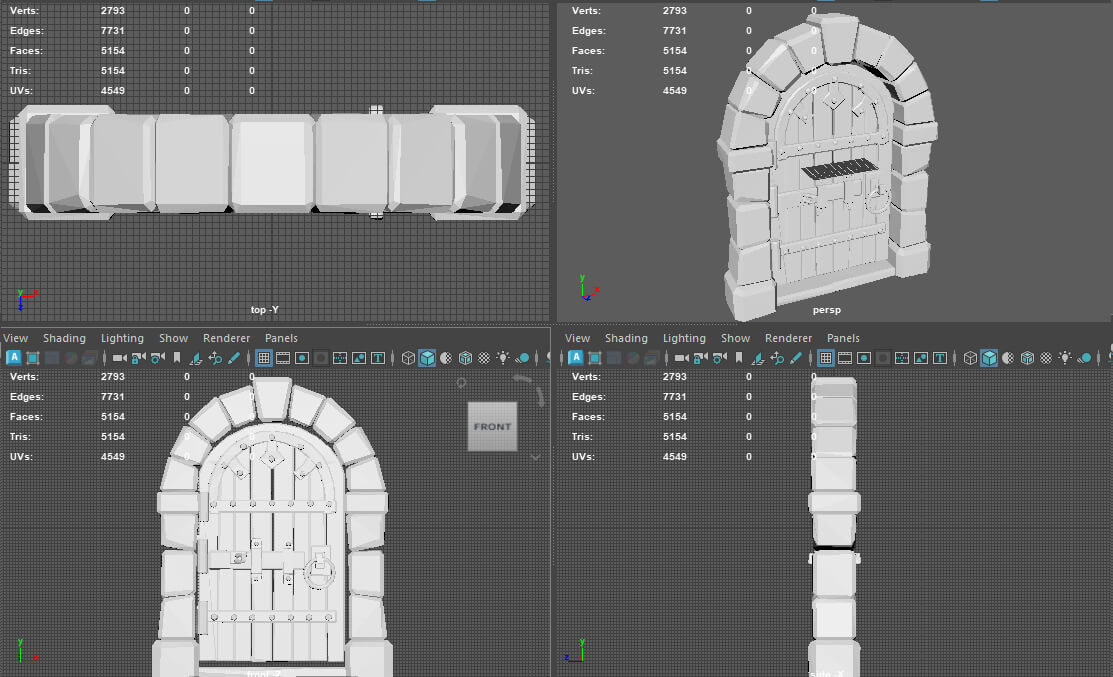The image size is (1113, 677).
Task: Toggle Safe Action in front panel toolbar
Action: [359, 358]
